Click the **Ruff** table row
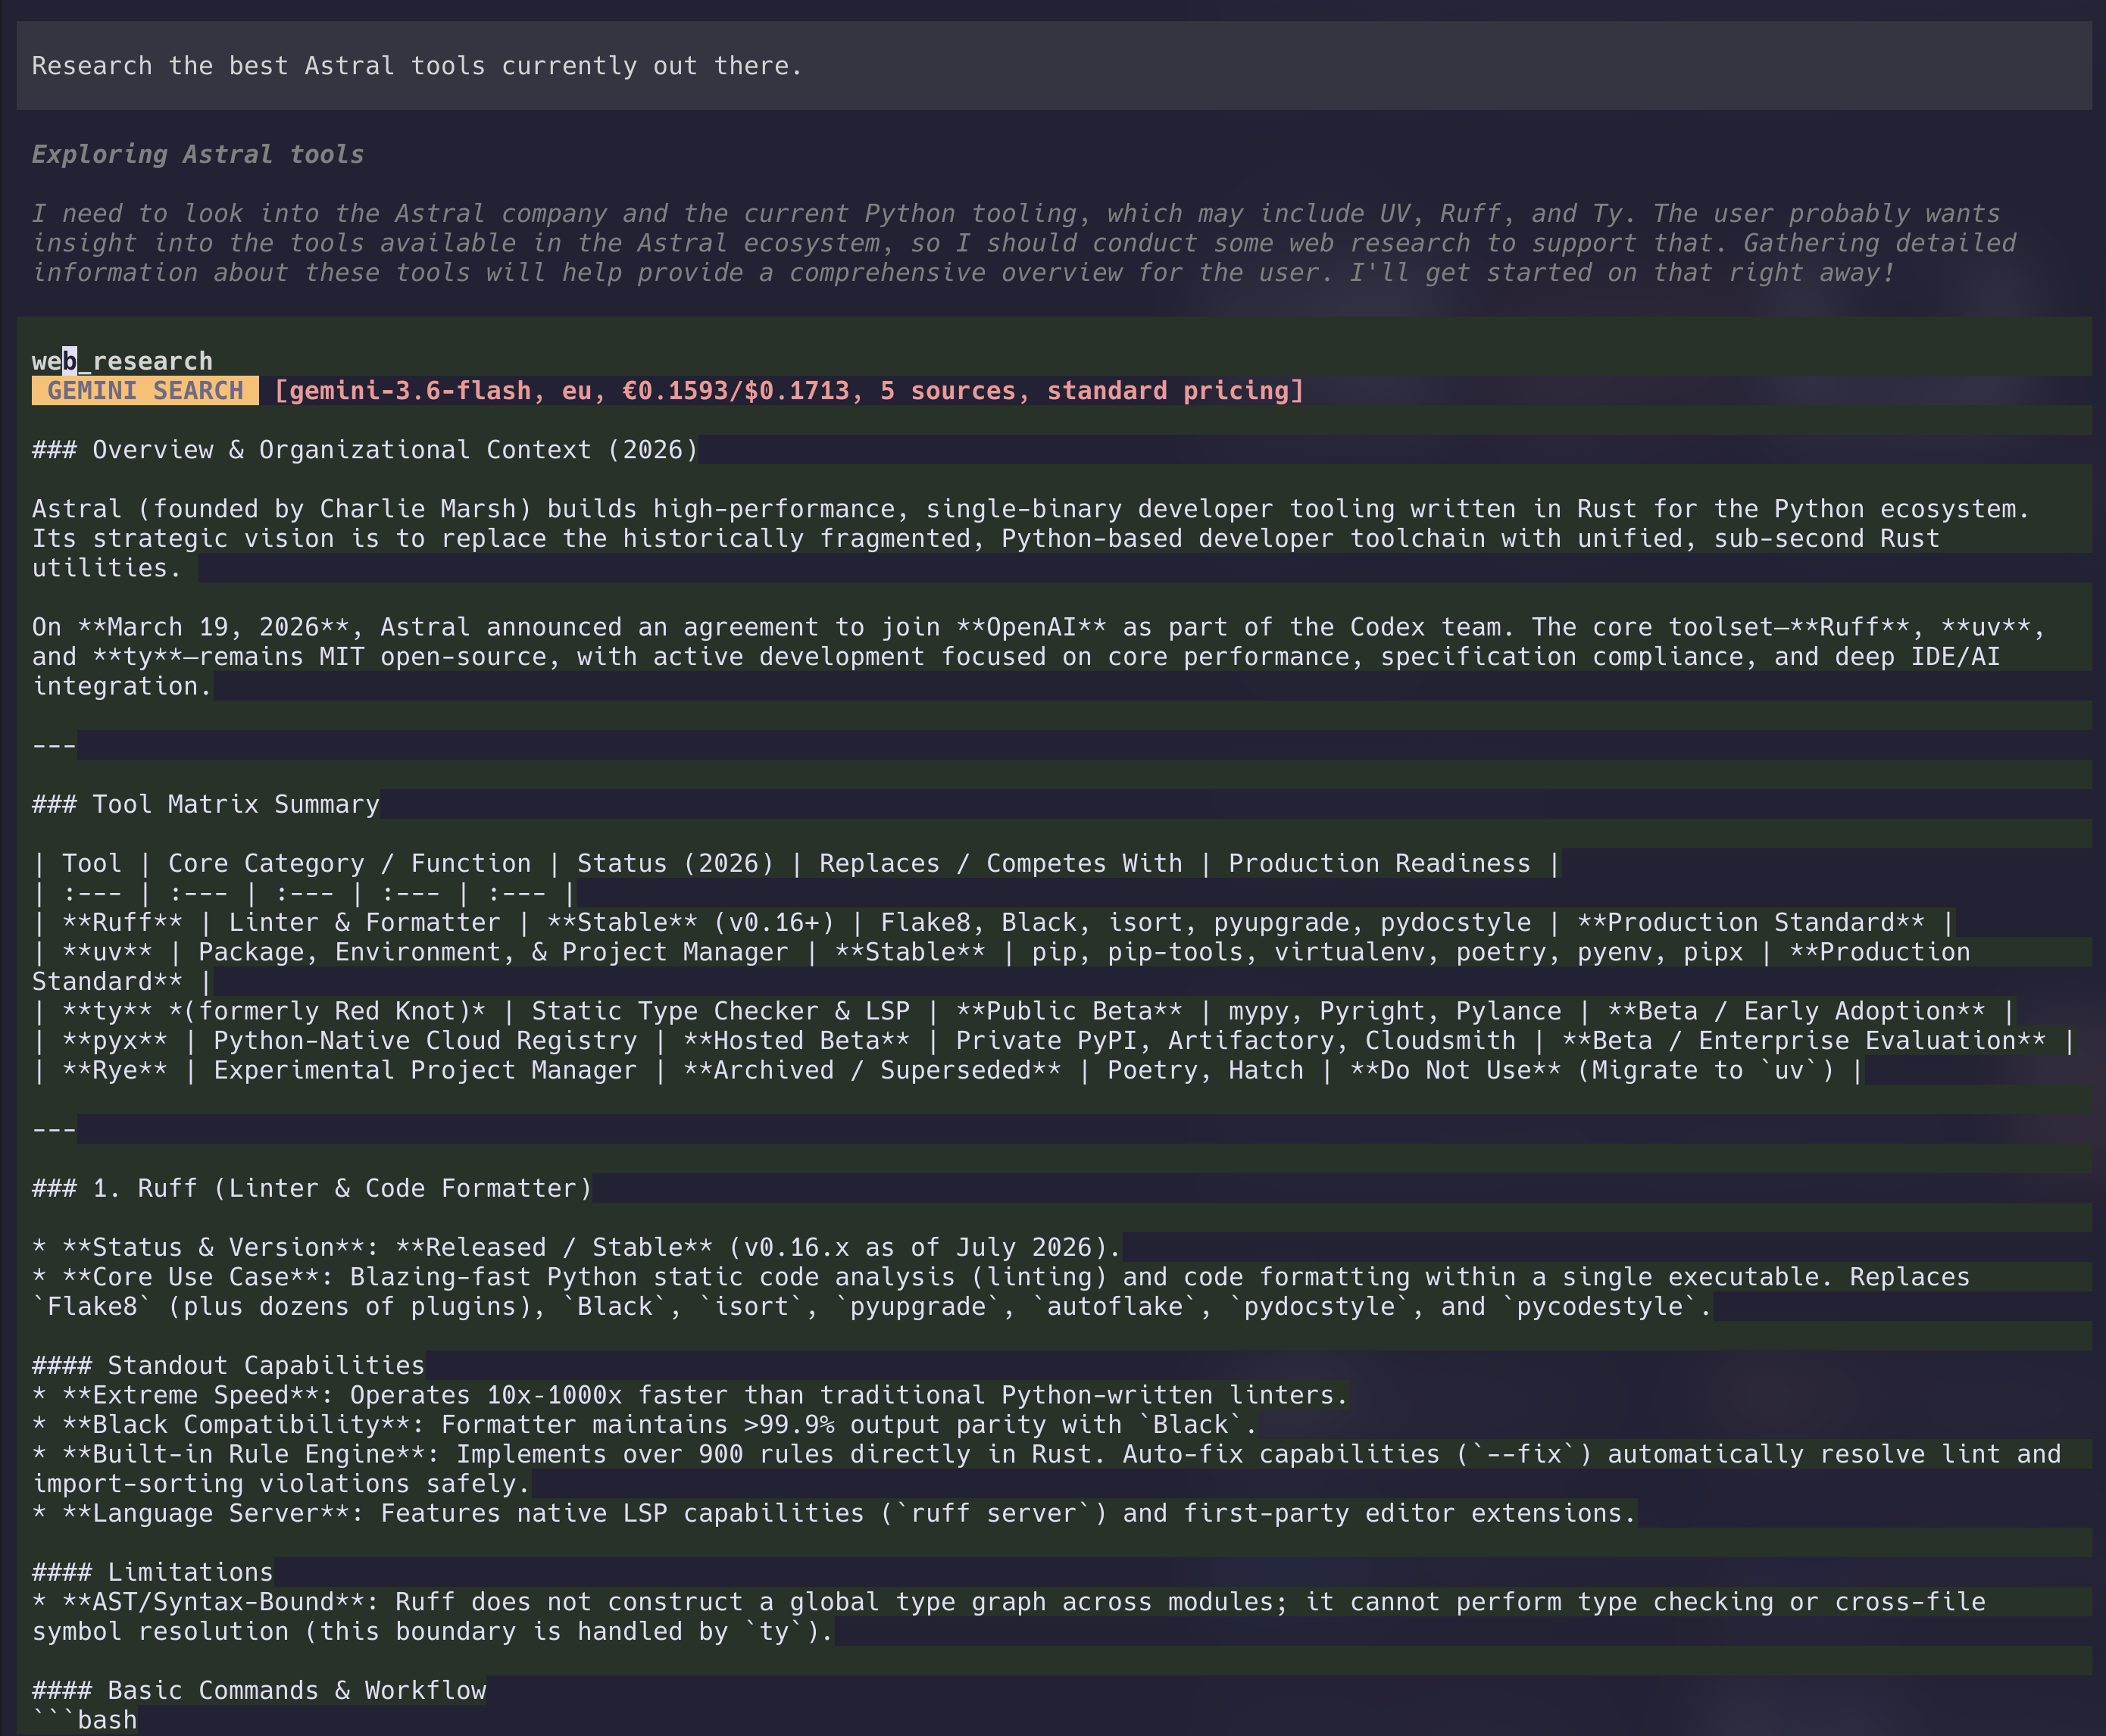The height and width of the screenshot is (1736, 2106). coord(993,923)
